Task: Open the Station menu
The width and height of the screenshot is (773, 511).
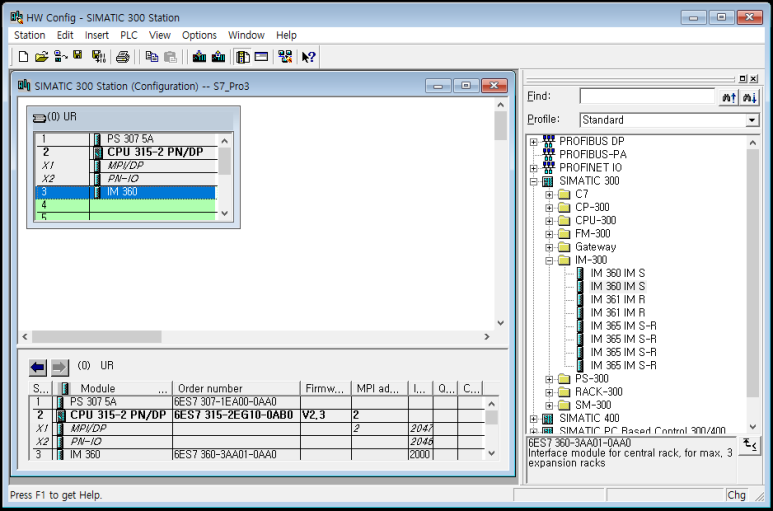Action: [x=30, y=35]
